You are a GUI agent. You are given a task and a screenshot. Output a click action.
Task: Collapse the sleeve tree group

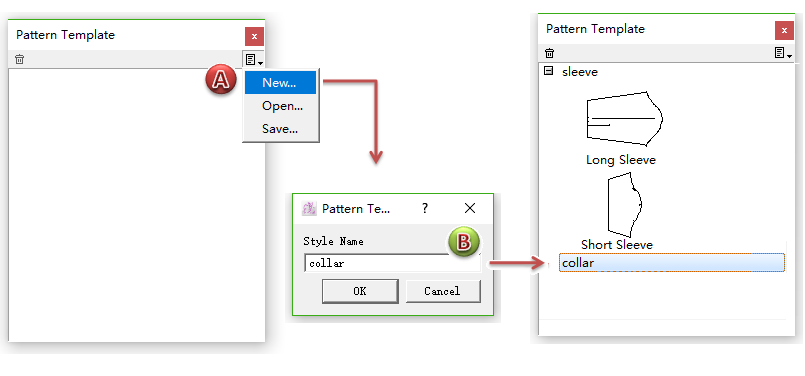(548, 71)
